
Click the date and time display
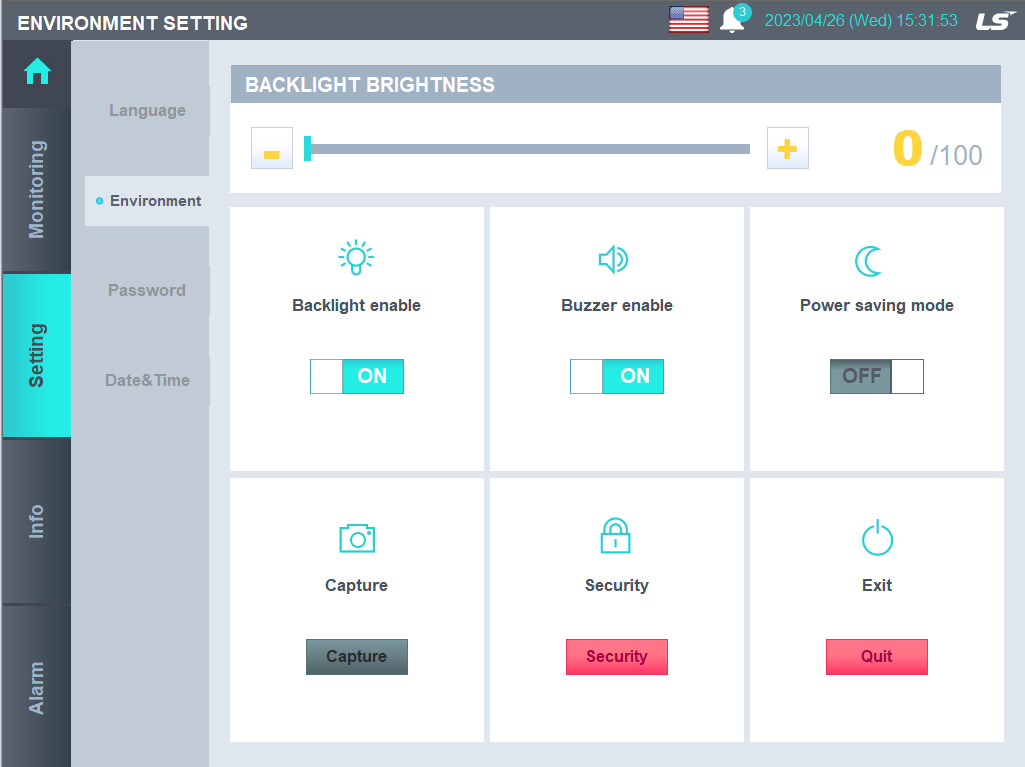(x=861, y=20)
